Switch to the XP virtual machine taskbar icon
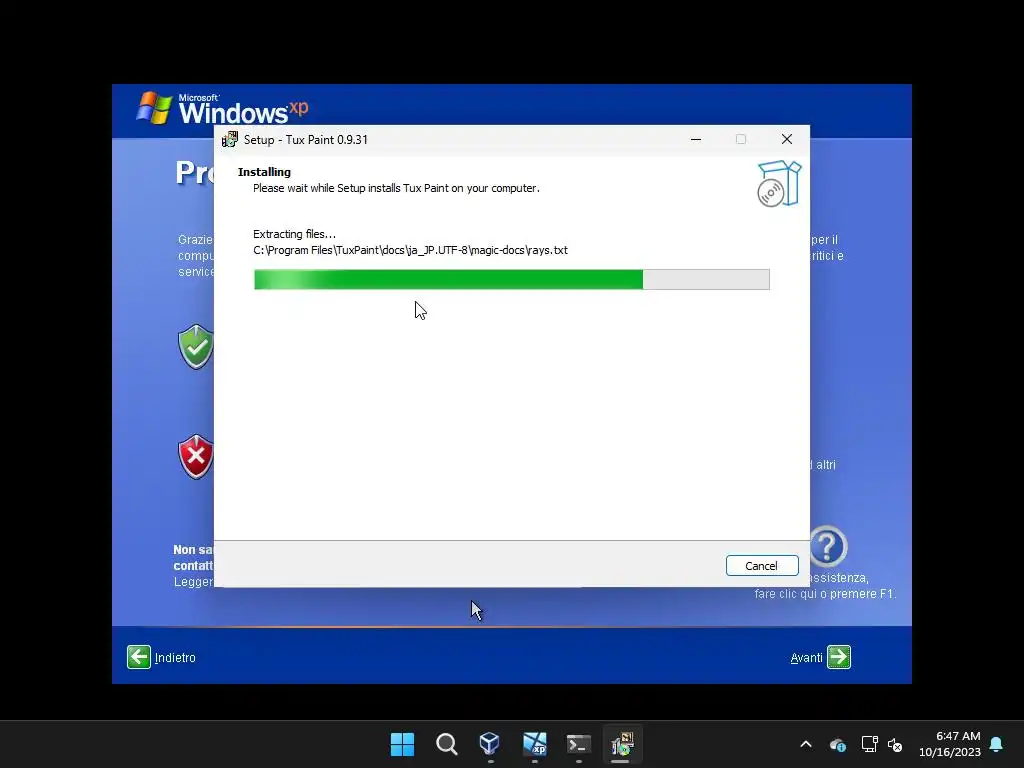The image size is (1024, 768). 534,744
